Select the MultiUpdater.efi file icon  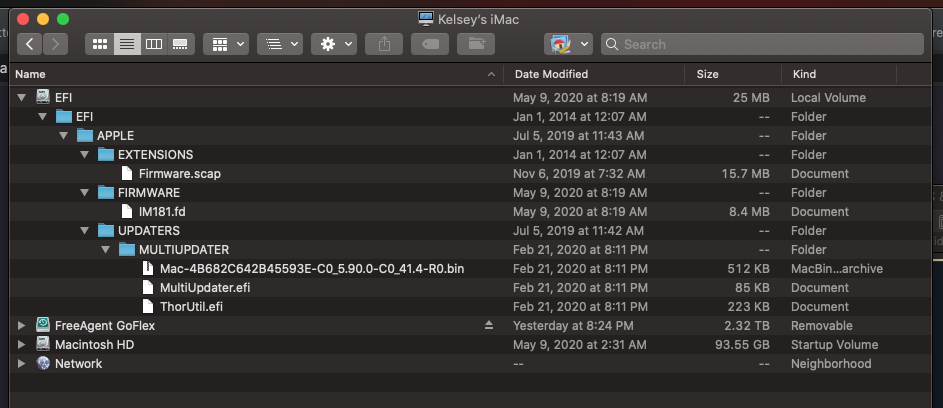(x=147, y=288)
